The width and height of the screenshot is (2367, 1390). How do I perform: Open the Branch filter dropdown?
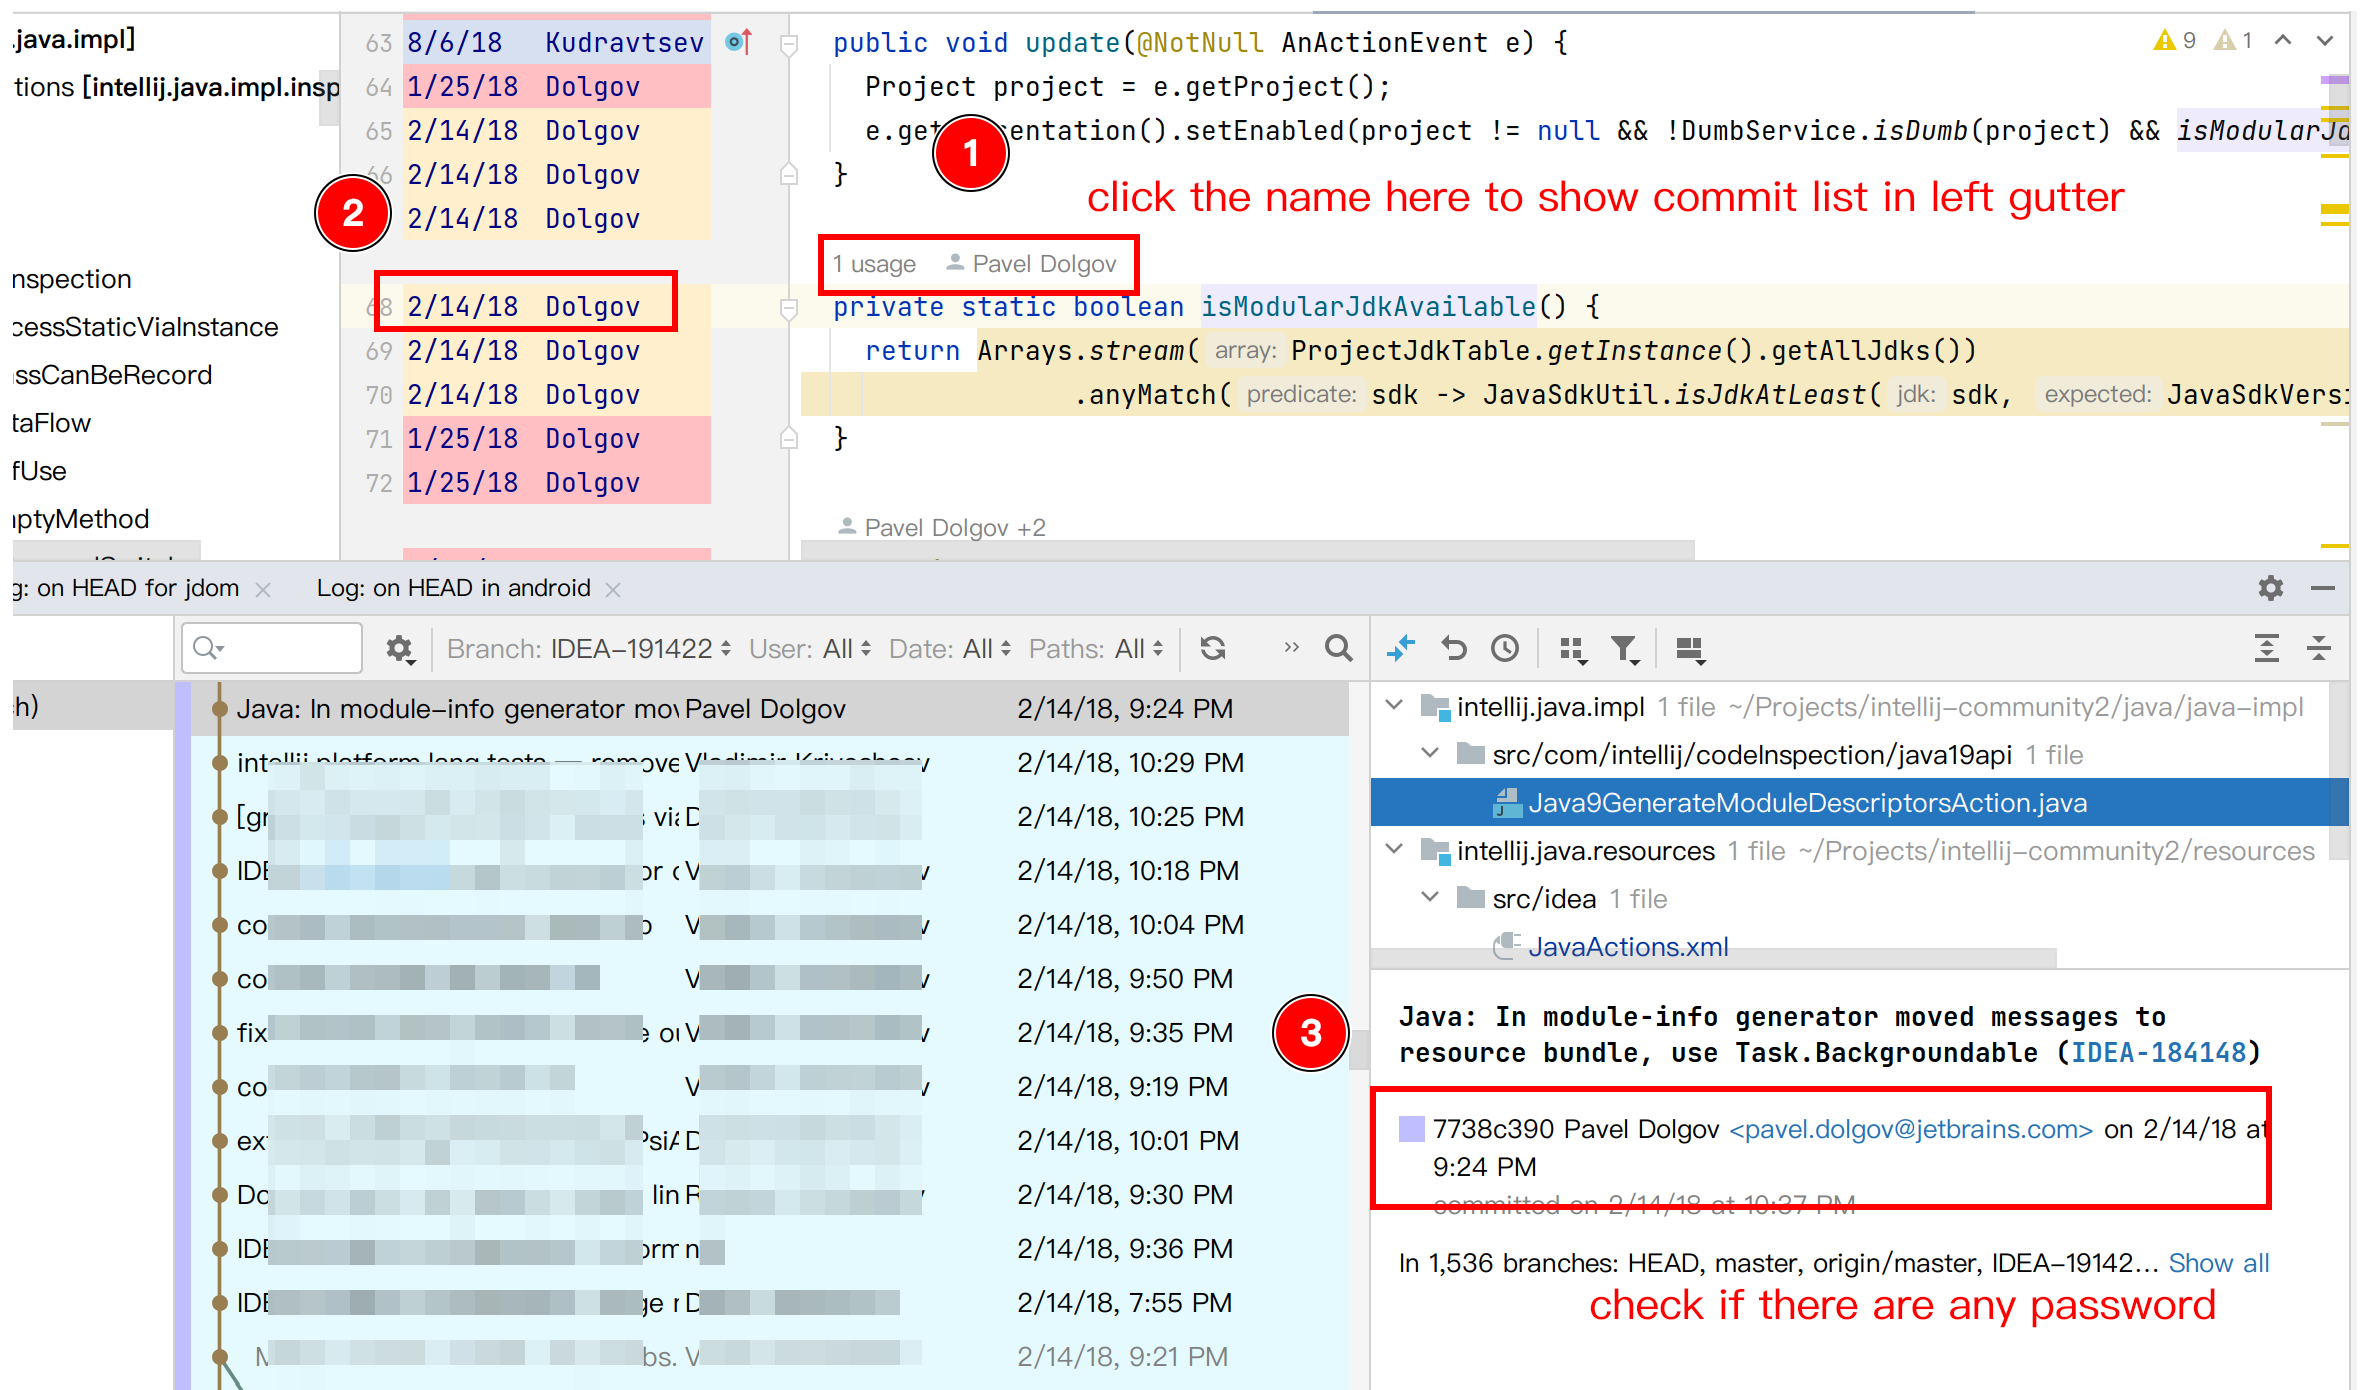pyautogui.click(x=589, y=649)
